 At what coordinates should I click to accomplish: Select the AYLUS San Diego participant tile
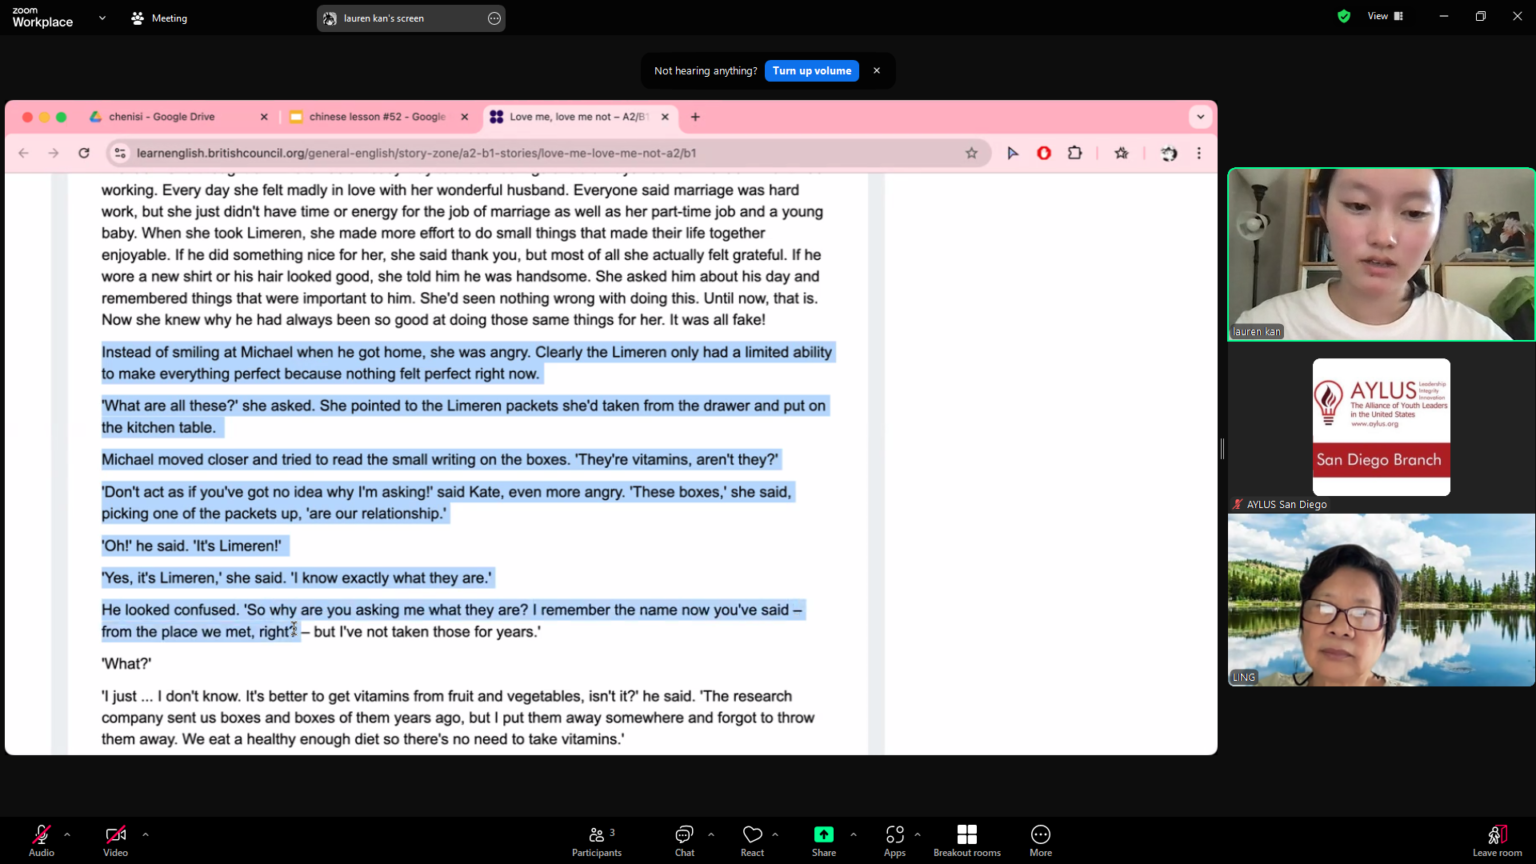tap(1381, 428)
